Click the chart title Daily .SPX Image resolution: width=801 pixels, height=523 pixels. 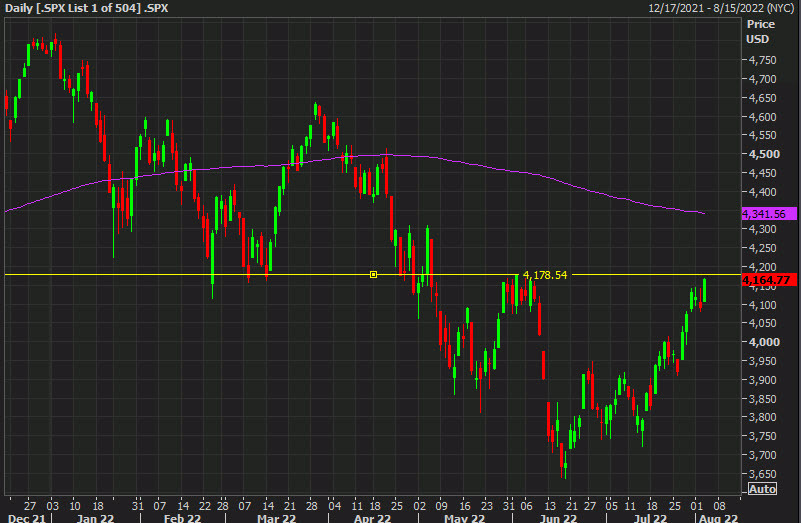[x=86, y=8]
